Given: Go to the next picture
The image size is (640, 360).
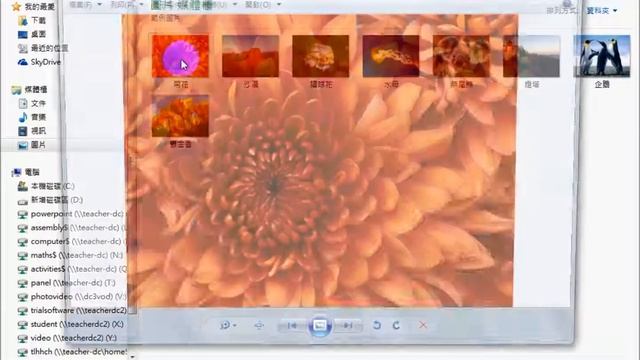Looking at the screenshot, I should point(348,326).
